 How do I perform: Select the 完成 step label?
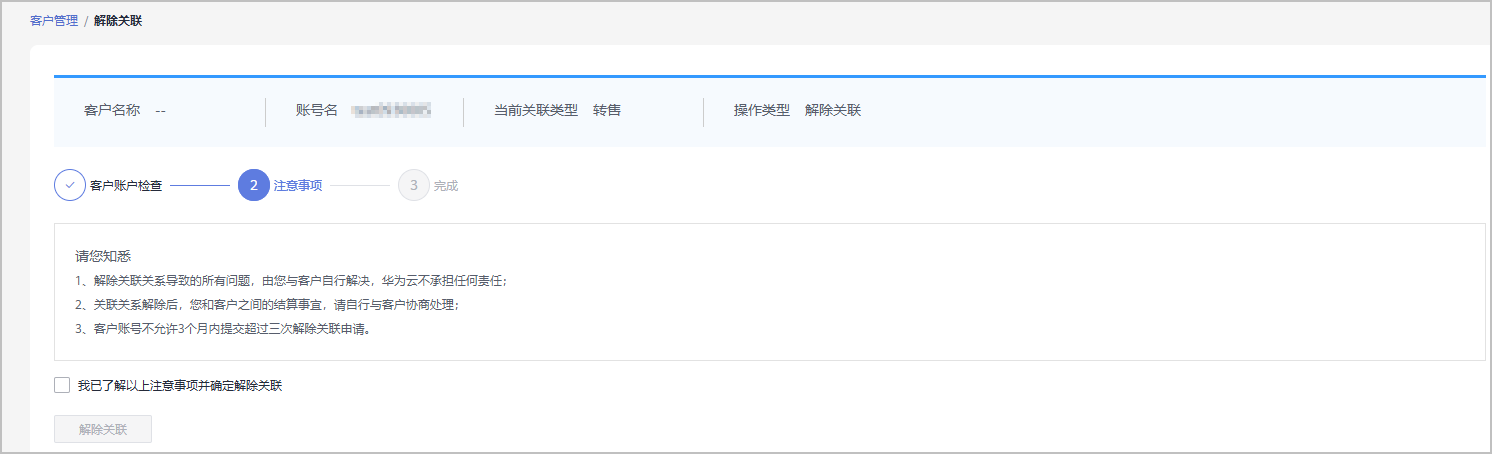(x=446, y=186)
